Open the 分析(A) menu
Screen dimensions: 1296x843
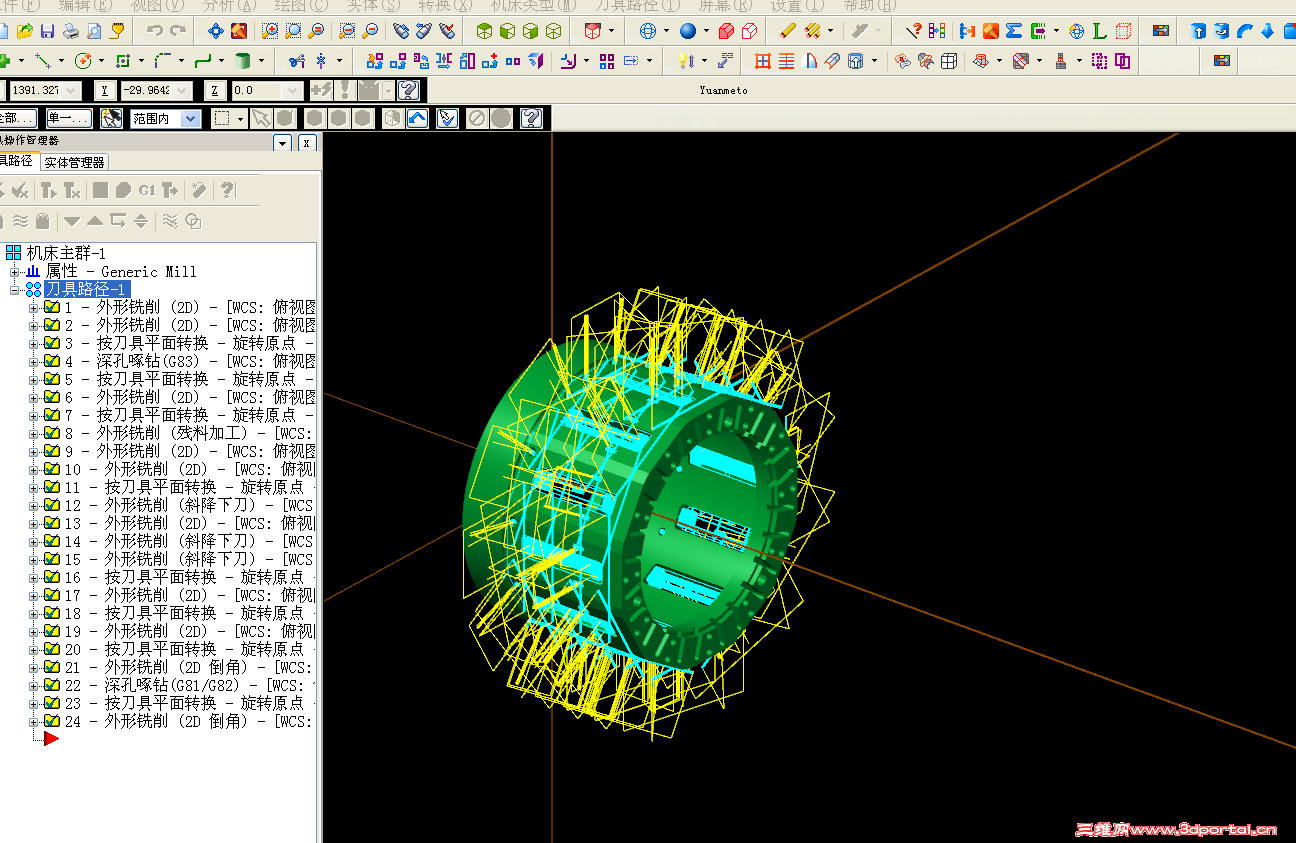229,6
